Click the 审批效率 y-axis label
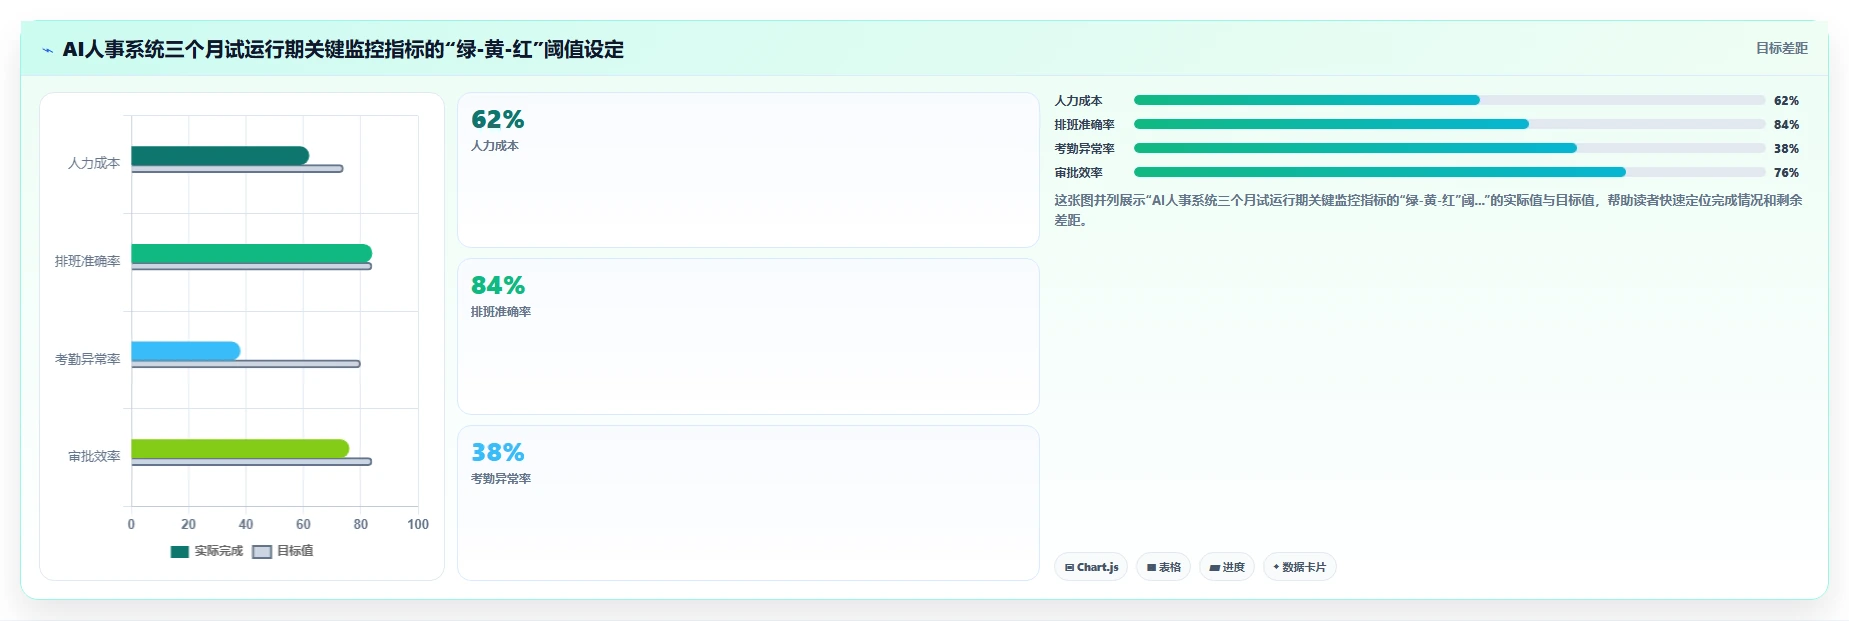1849x621 pixels. (94, 456)
